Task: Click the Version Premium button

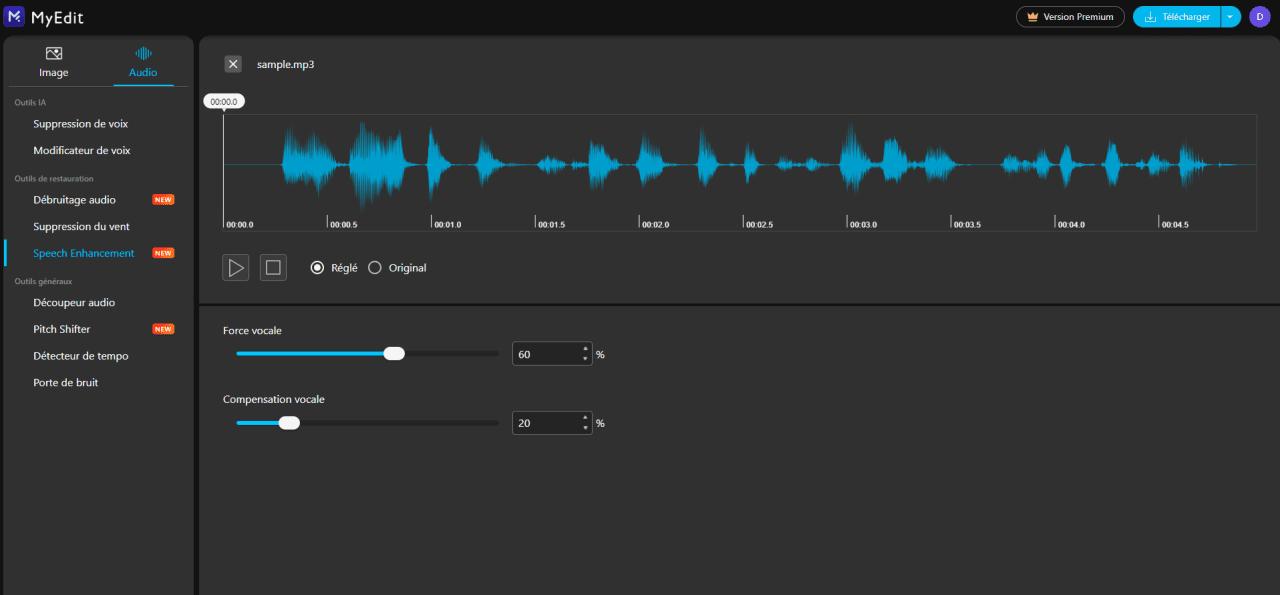Action: point(1070,16)
